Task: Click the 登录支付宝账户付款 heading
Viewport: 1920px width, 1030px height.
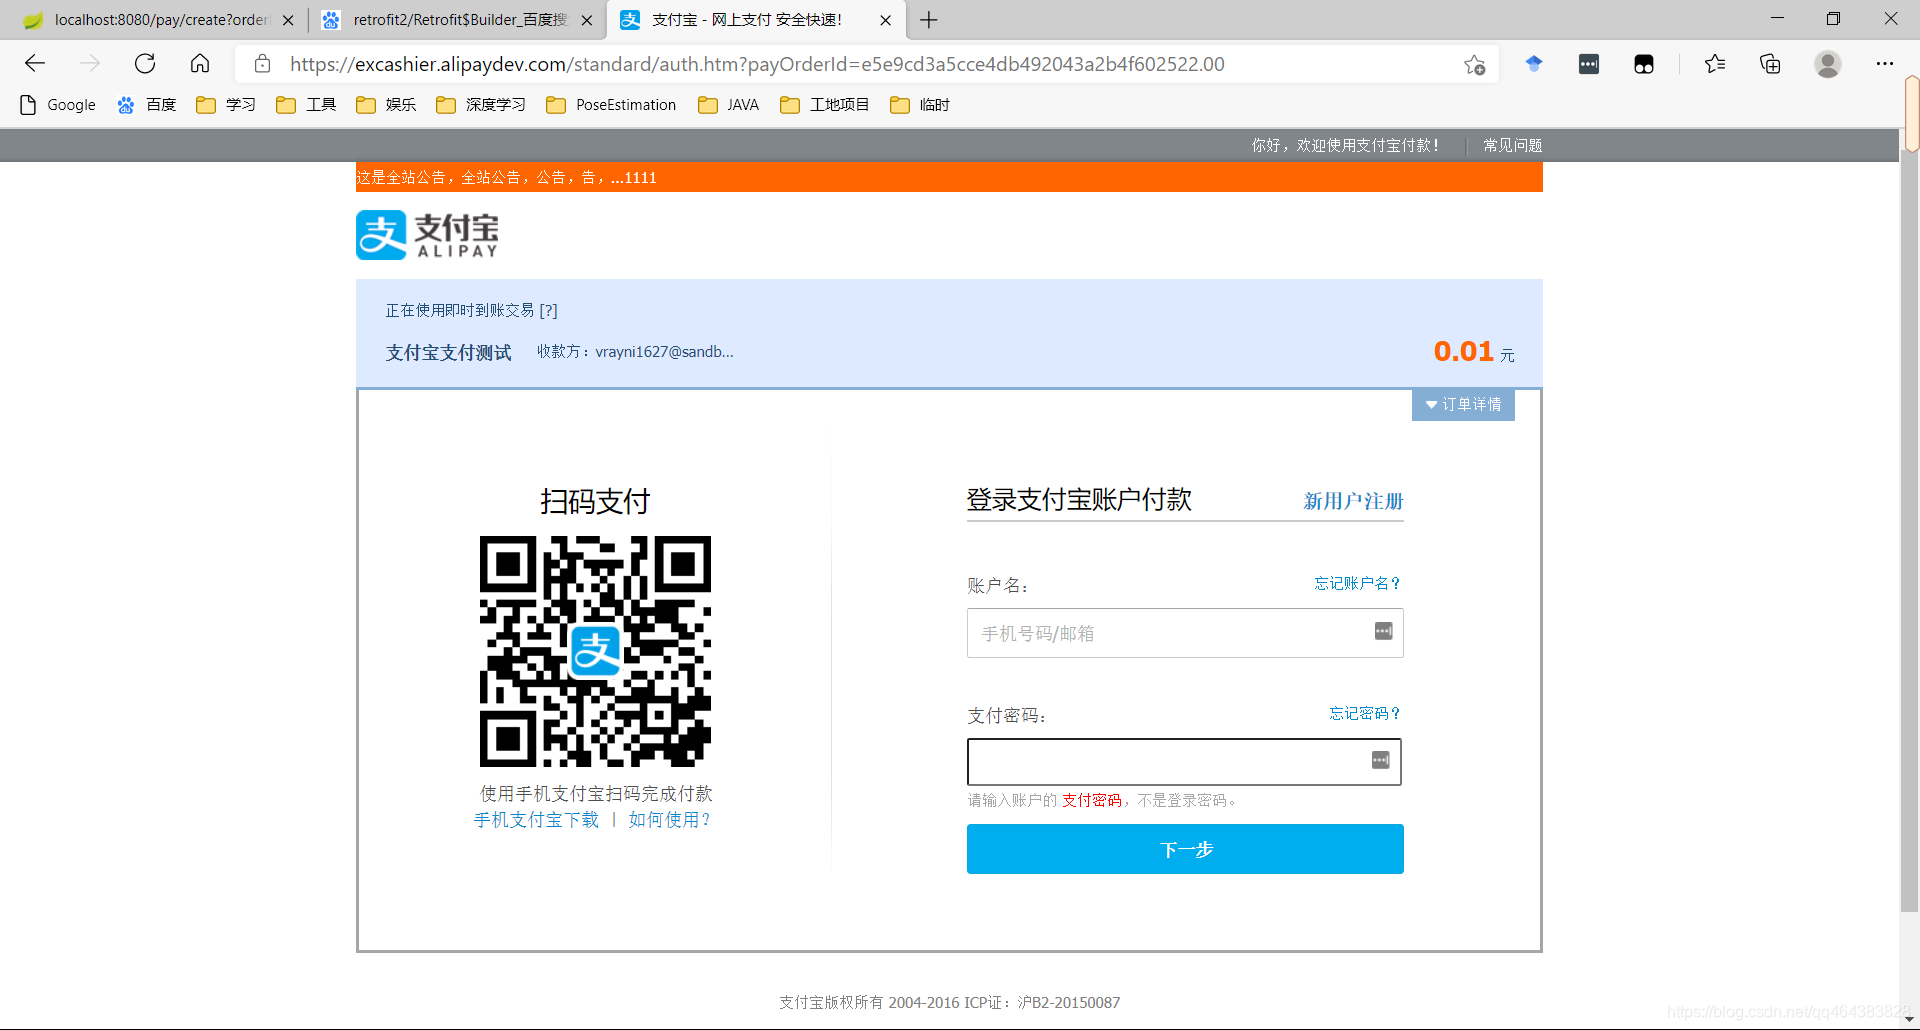Action: 1079,499
